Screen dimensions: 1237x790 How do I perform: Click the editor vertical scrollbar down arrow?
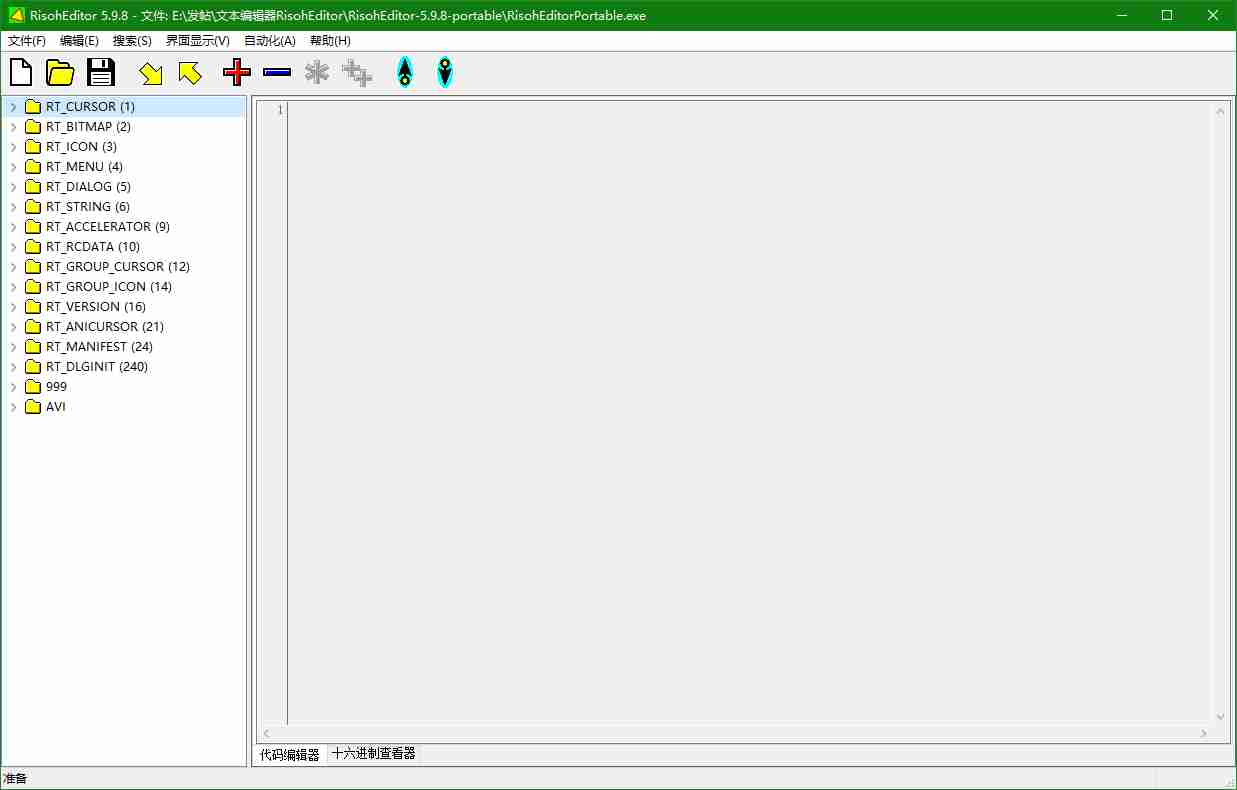[1220, 716]
